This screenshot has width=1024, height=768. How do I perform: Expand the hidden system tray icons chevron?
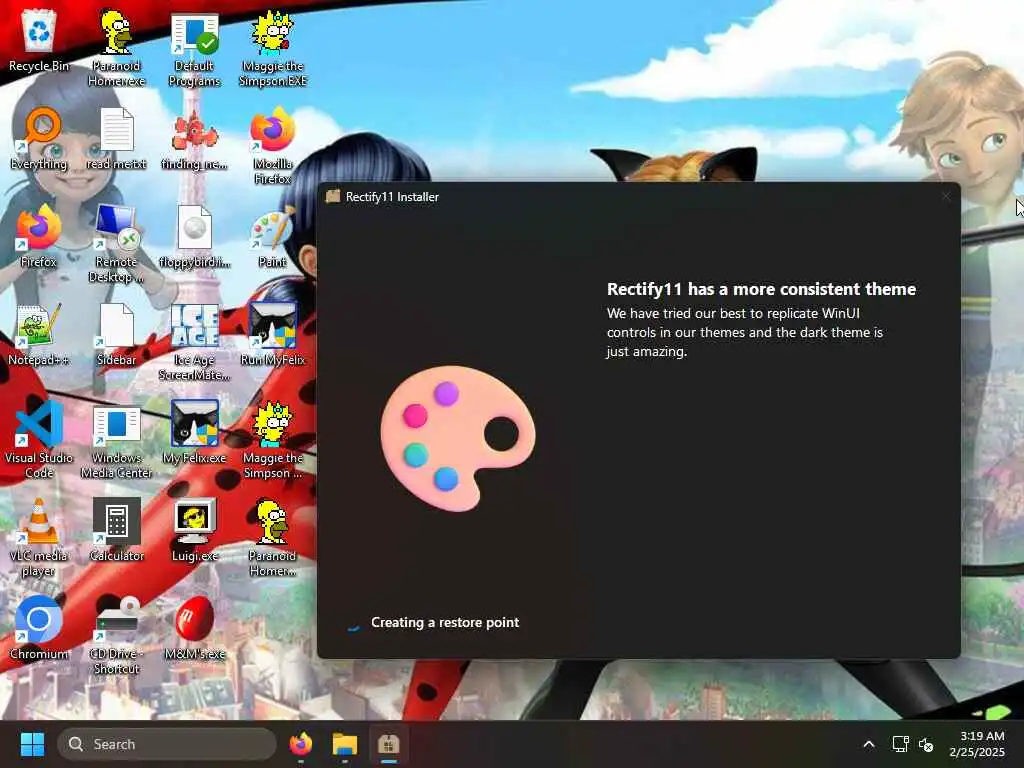click(x=869, y=744)
